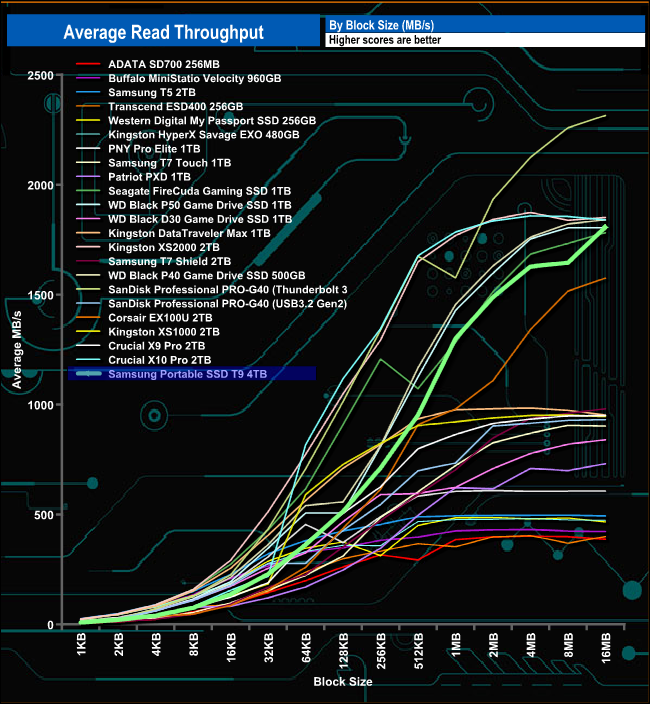Click the 16MB block size label
This screenshot has height=704, width=650.
coord(606,648)
